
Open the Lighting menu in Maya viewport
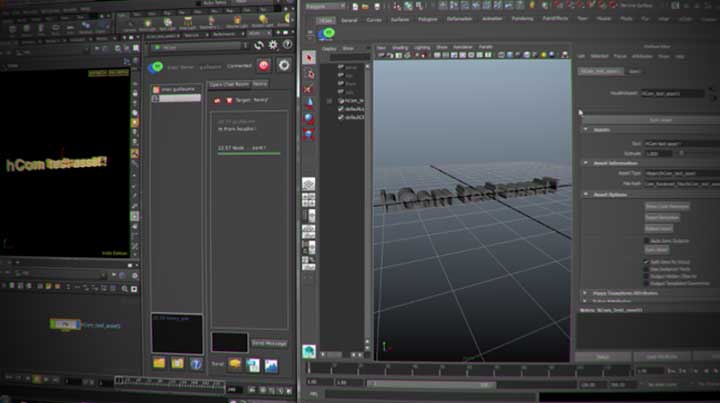[422, 47]
